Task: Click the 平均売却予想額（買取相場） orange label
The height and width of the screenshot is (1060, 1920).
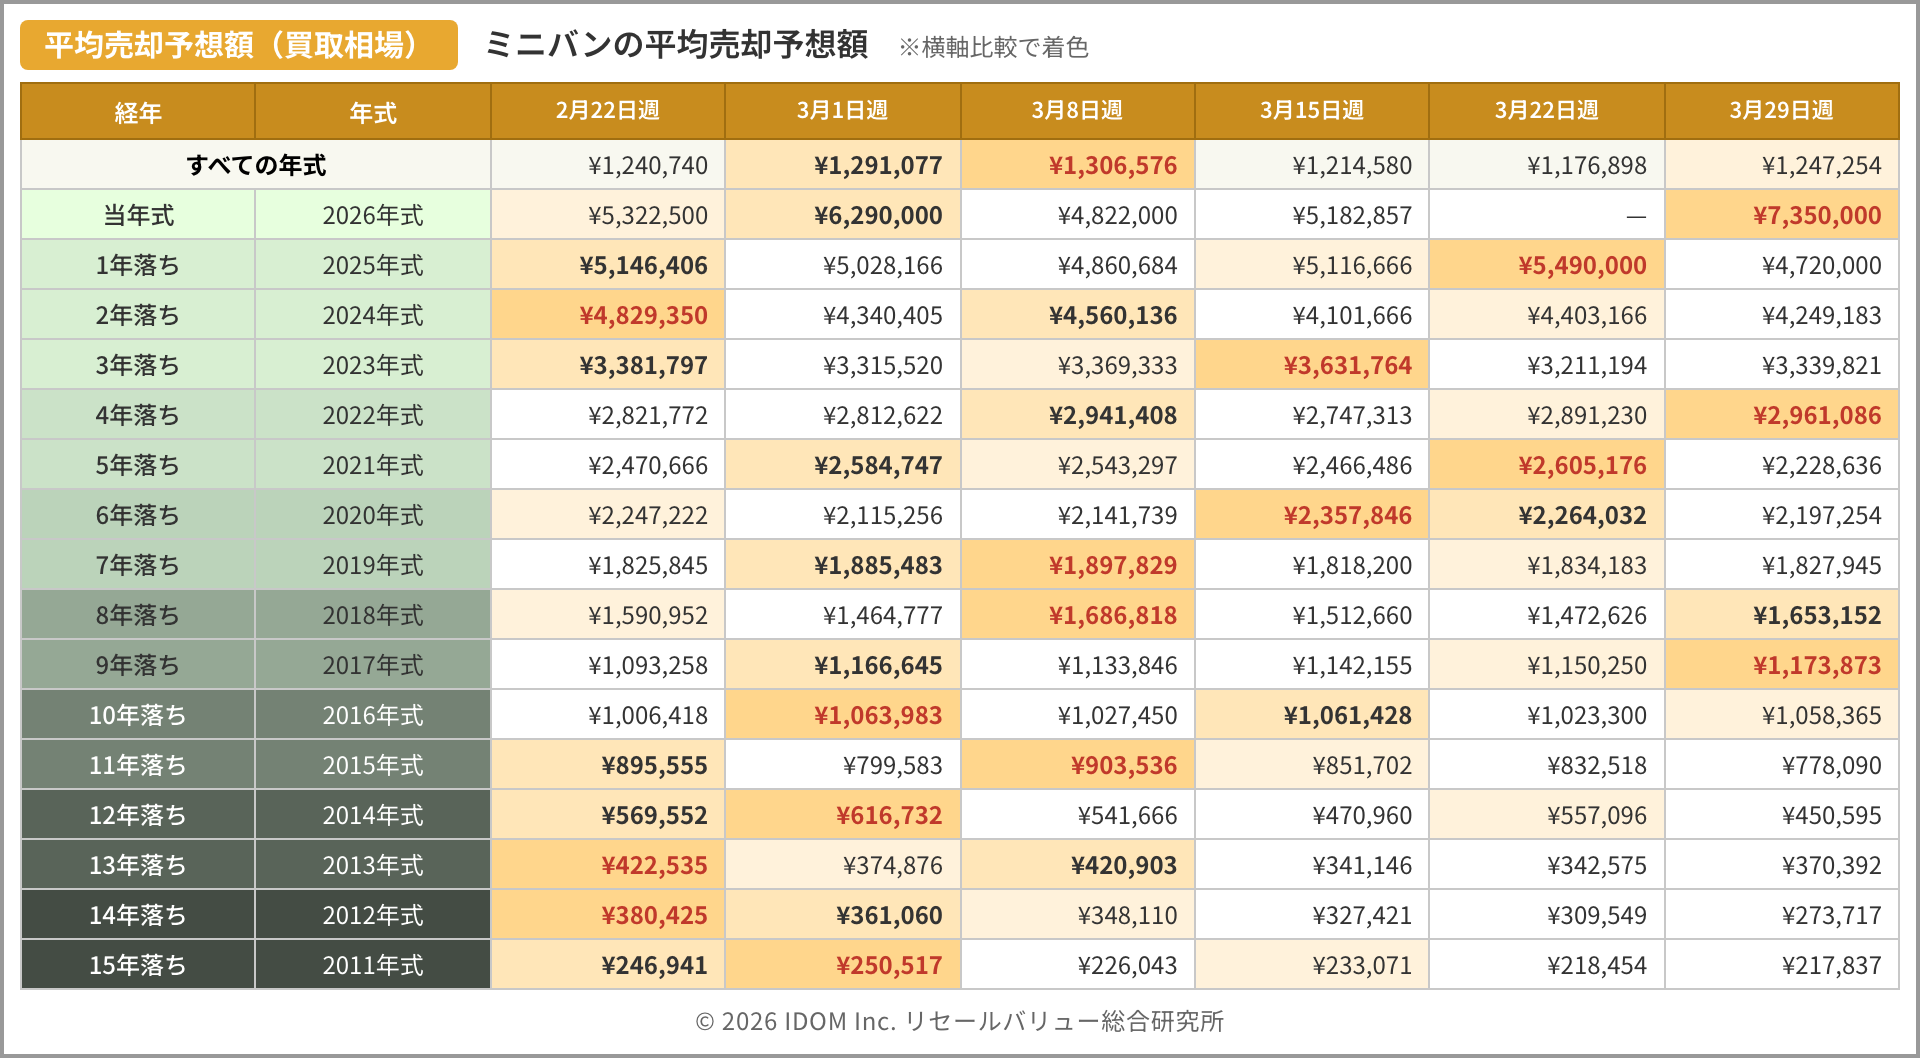Action: (x=238, y=45)
